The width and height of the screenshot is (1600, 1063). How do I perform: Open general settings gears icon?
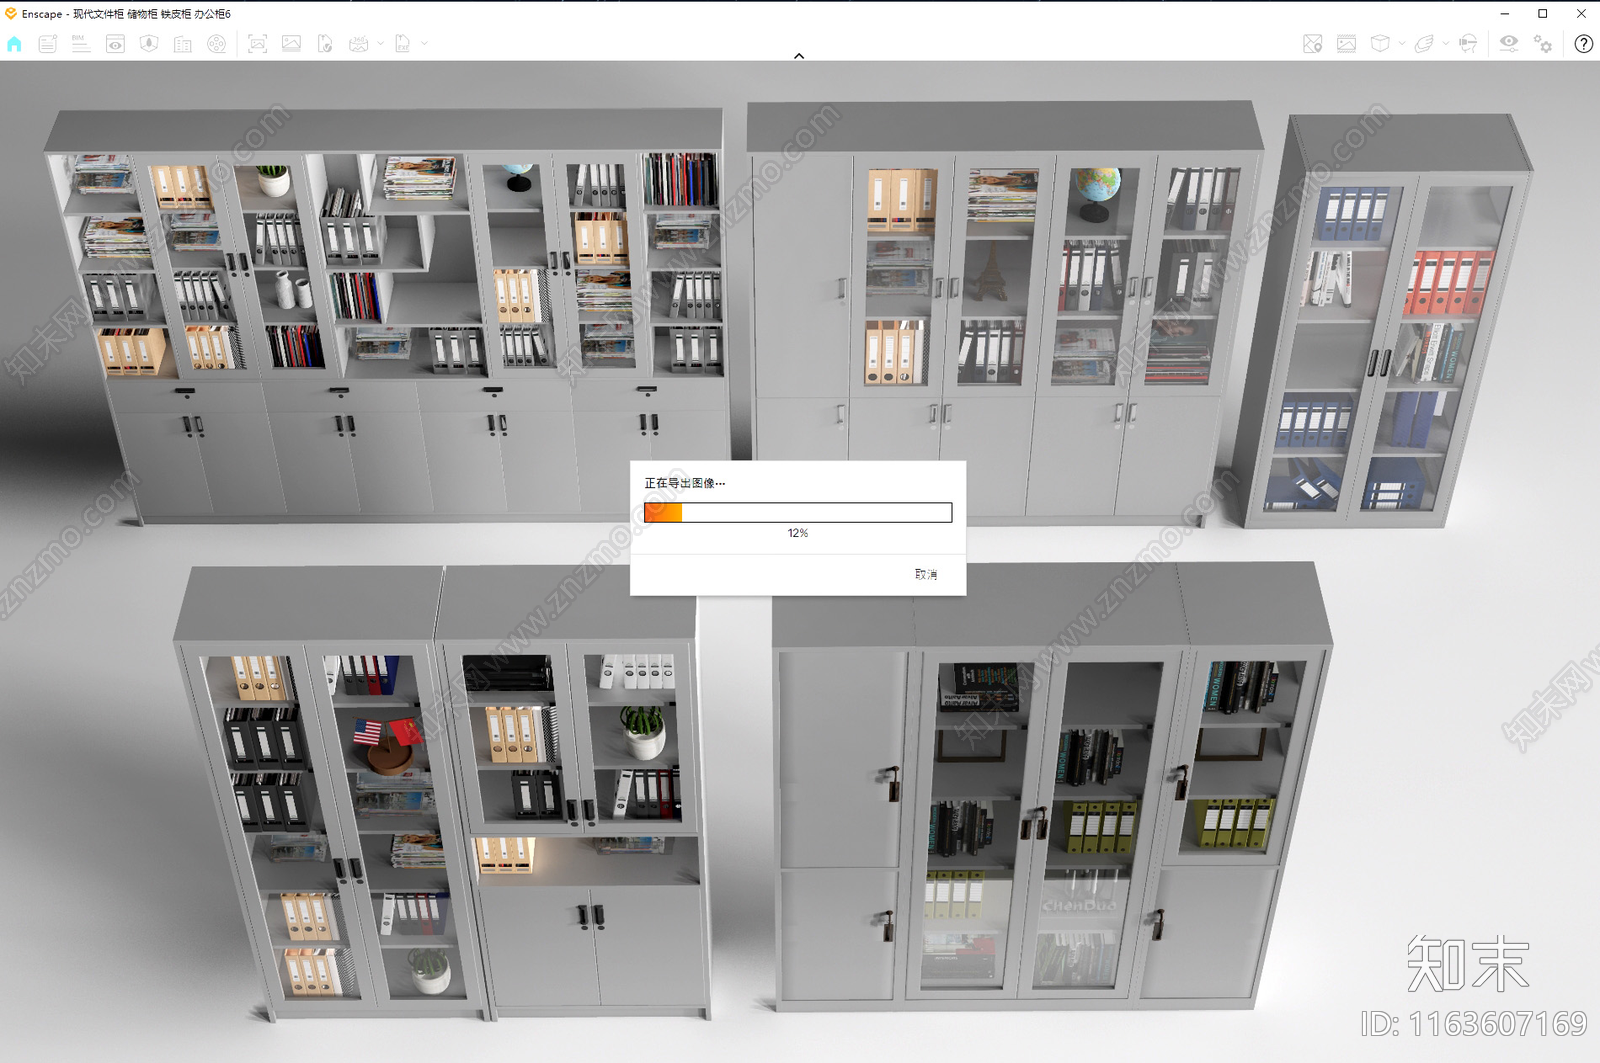[1543, 44]
